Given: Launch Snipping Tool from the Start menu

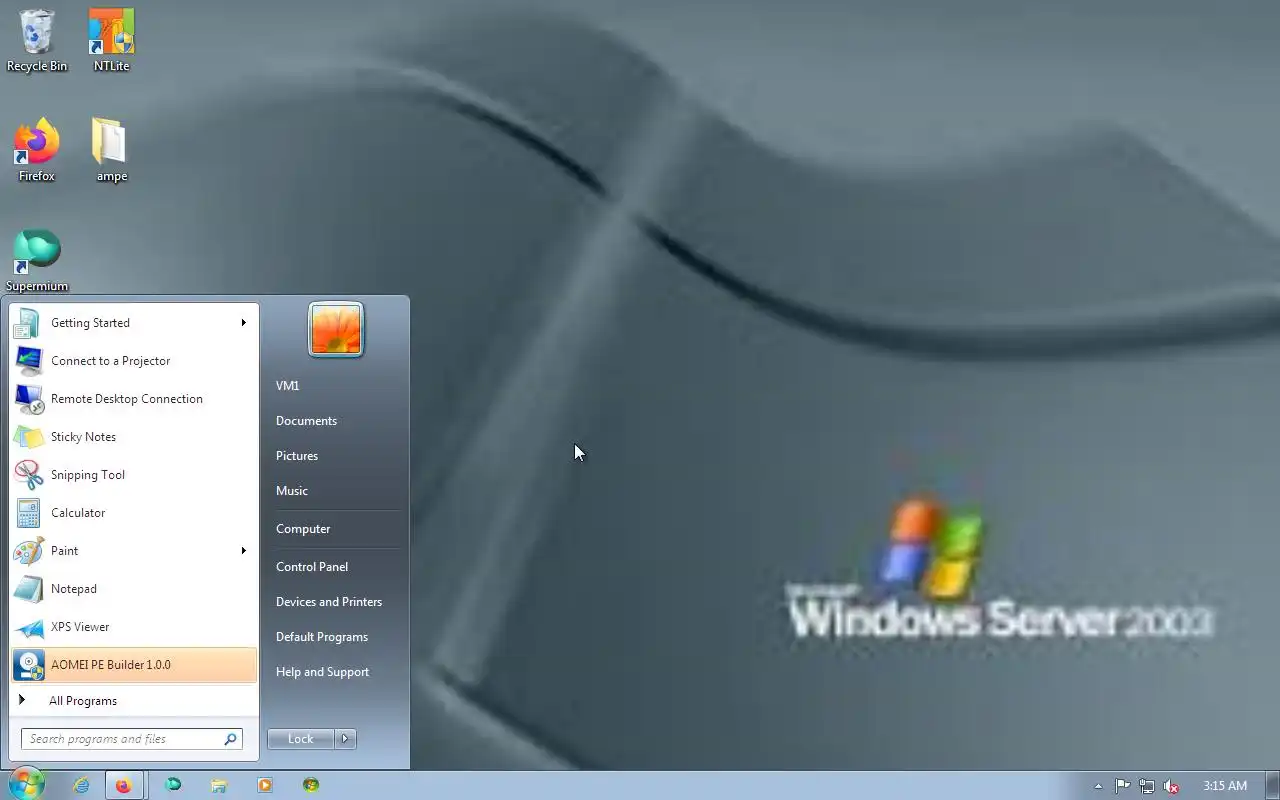Looking at the screenshot, I should (x=134, y=475).
